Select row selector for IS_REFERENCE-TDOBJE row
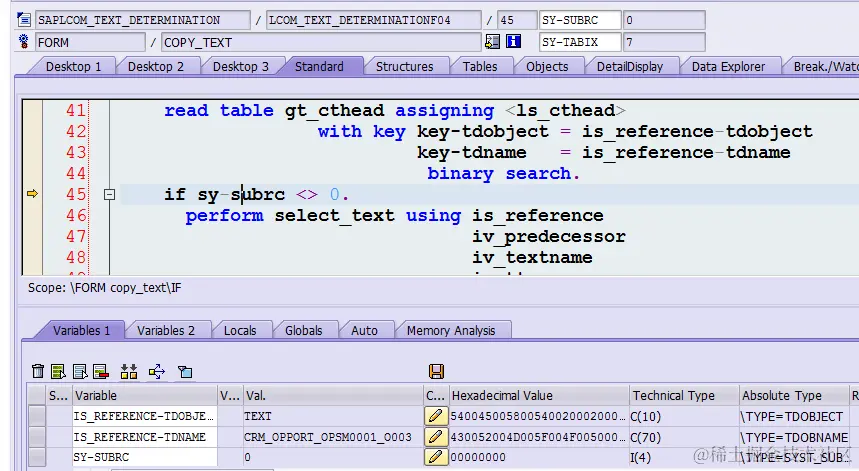Screen dimensions: 859x471 point(37,416)
